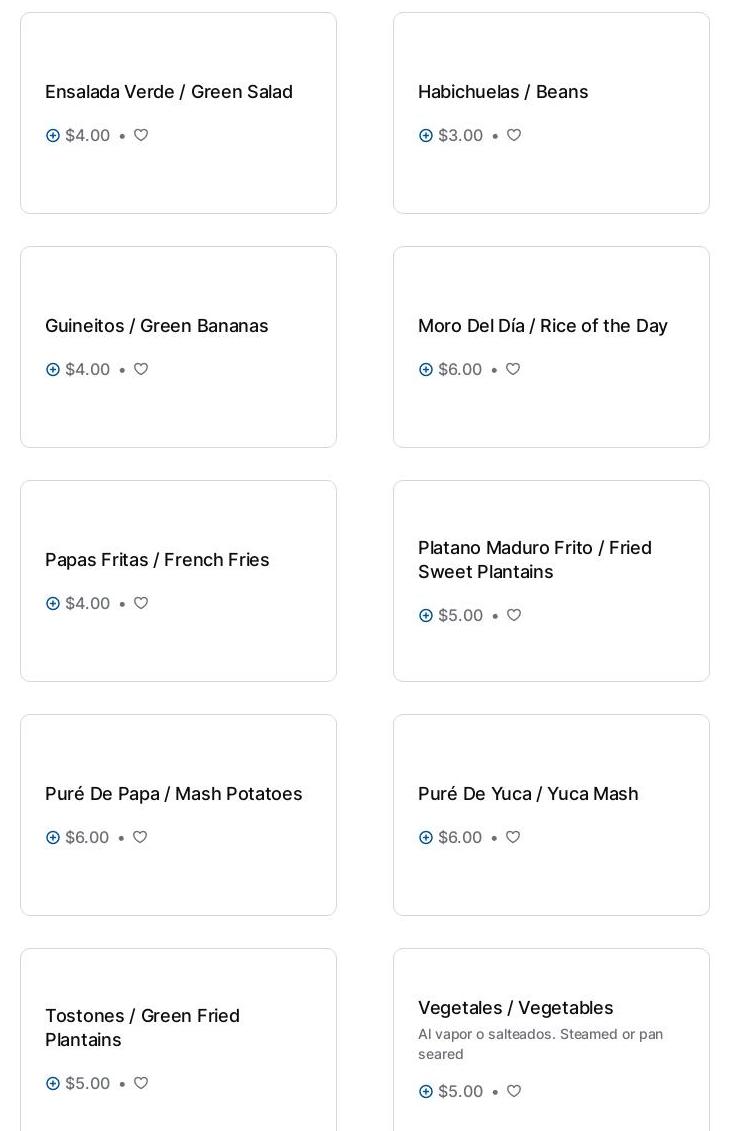750x1131 pixels.
Task: Add Ensalada Verde to order via plus icon
Action: click(x=53, y=136)
